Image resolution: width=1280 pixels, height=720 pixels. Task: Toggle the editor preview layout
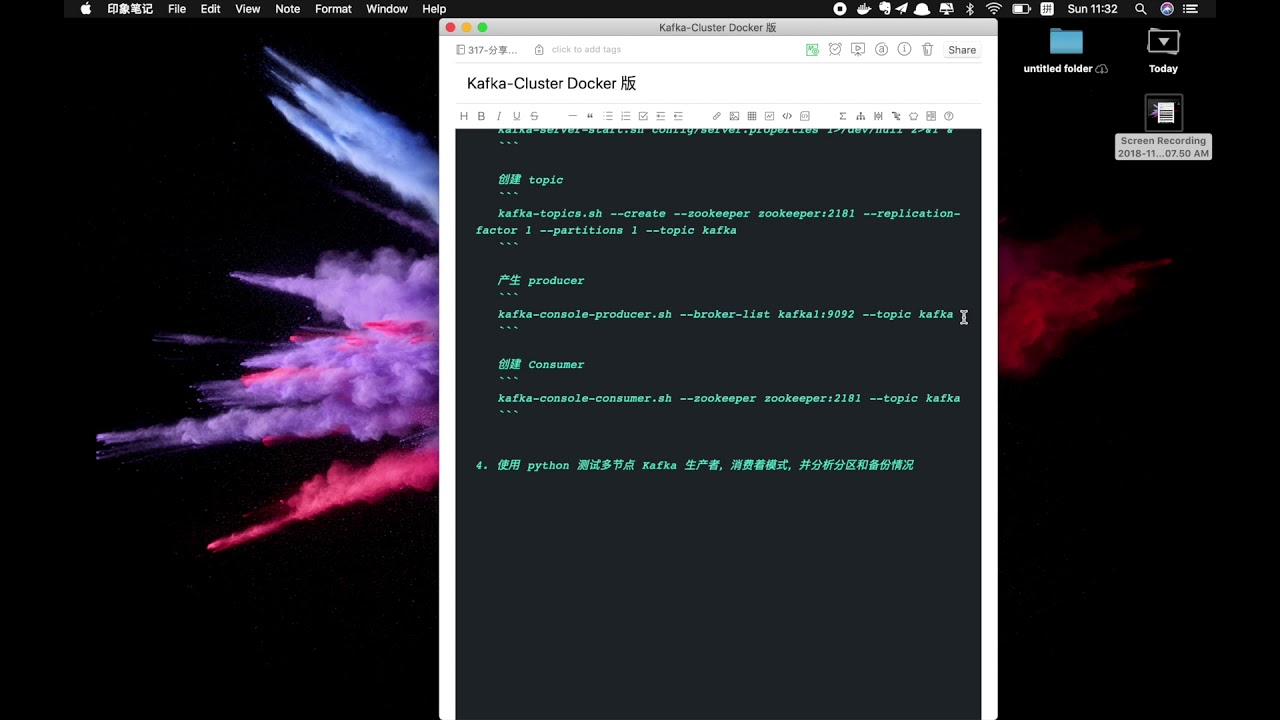click(931, 116)
